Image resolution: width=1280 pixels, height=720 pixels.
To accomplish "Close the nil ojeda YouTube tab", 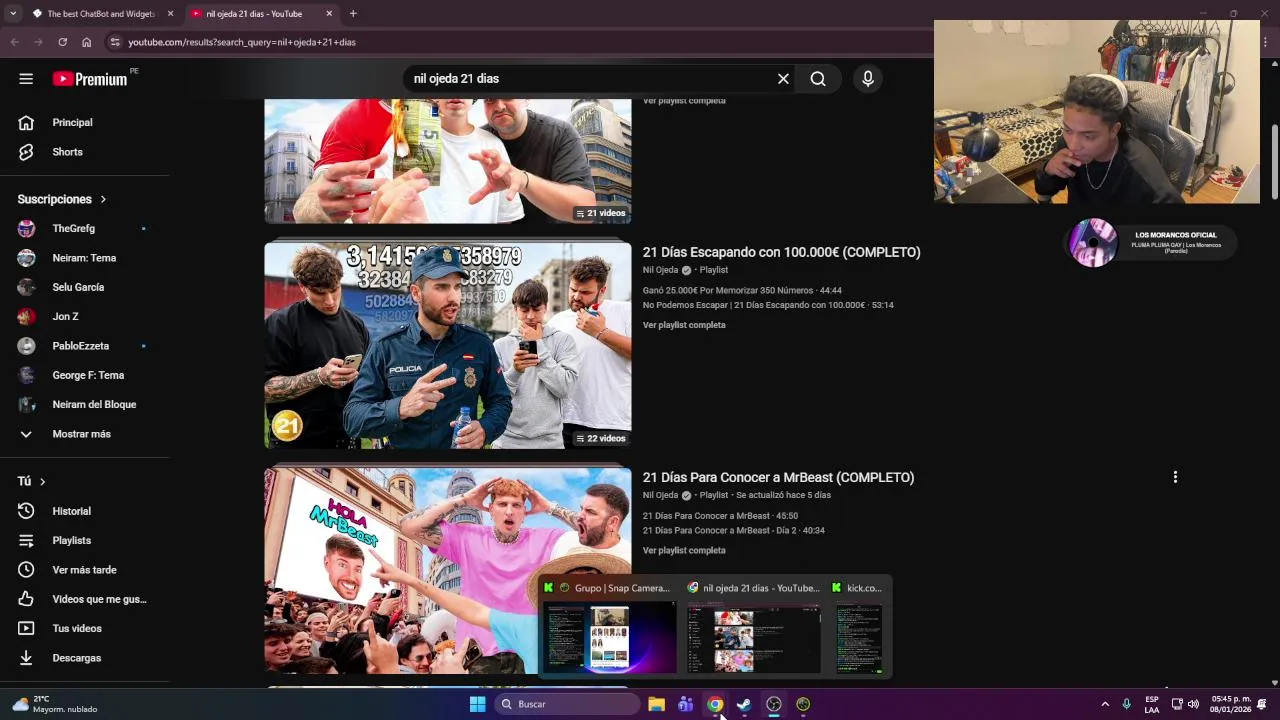I will pyautogui.click(x=329, y=14).
